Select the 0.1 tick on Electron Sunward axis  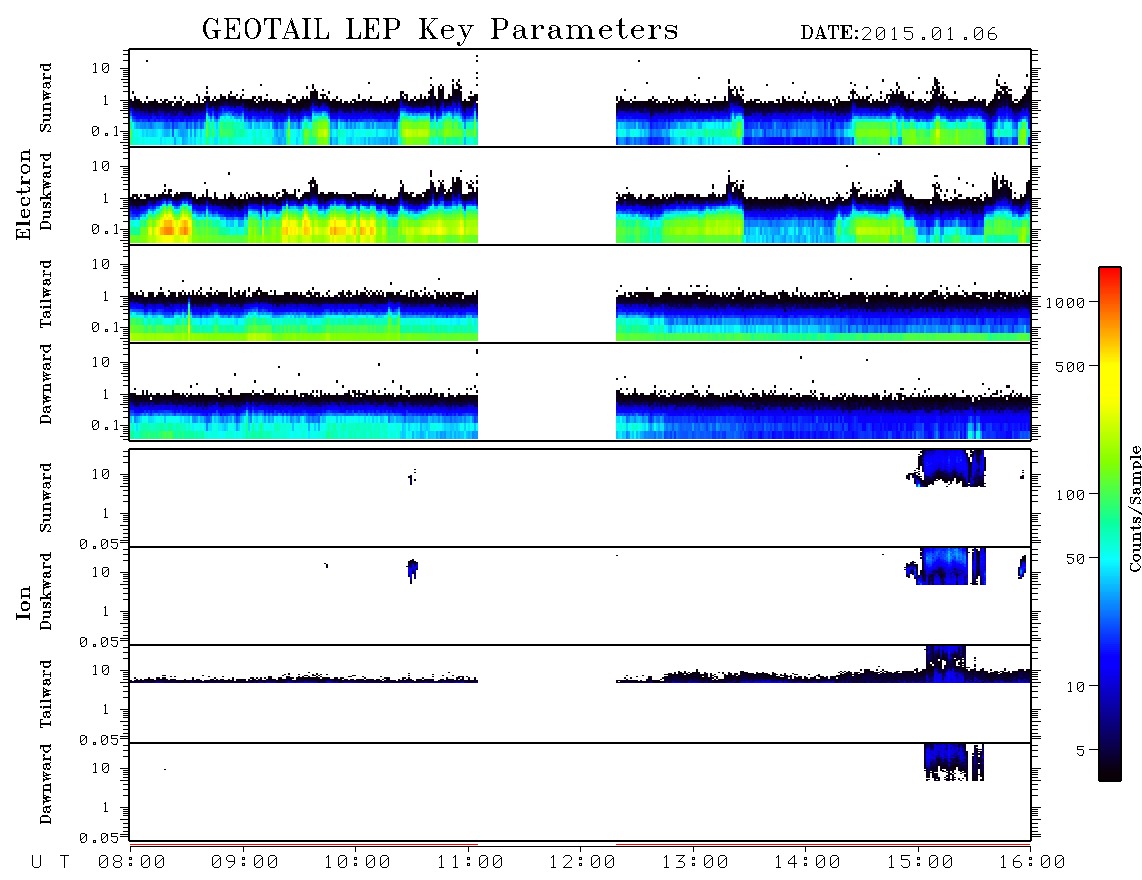105,131
